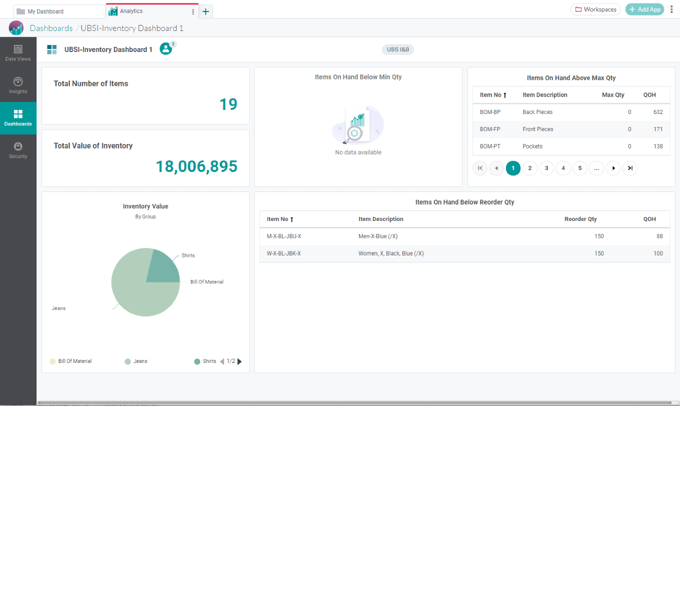Viewport: 680px width, 606px height.
Task: Toggle the Bill Of Material legend swatch
Action: [x=52, y=361]
